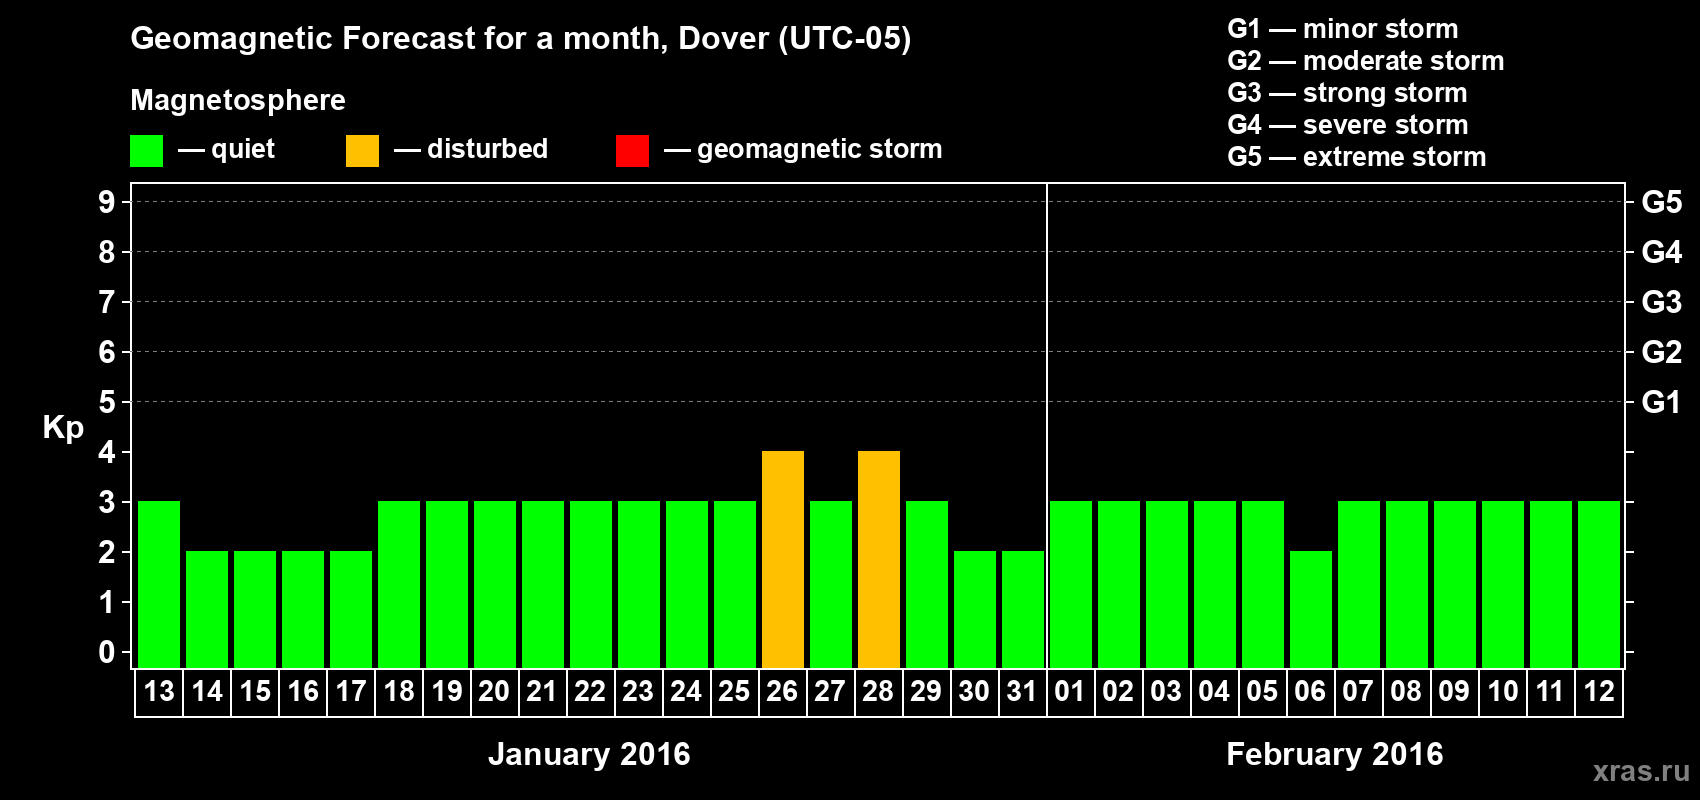Click the G4 label on the right axis
This screenshot has height=800, width=1700.
pos(1662,252)
